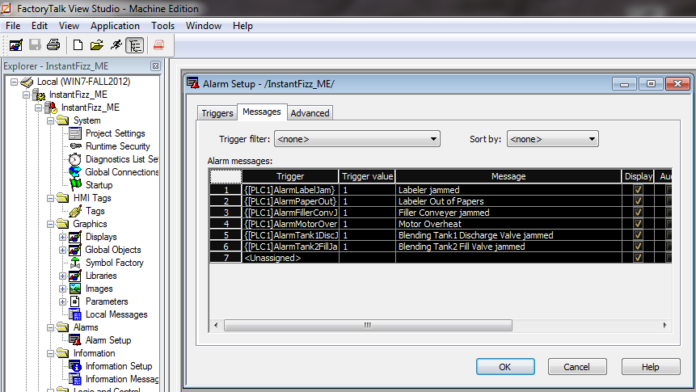The image size is (696, 392).
Task: Select Runtime Security key icon
Action: pyautogui.click(x=75, y=146)
